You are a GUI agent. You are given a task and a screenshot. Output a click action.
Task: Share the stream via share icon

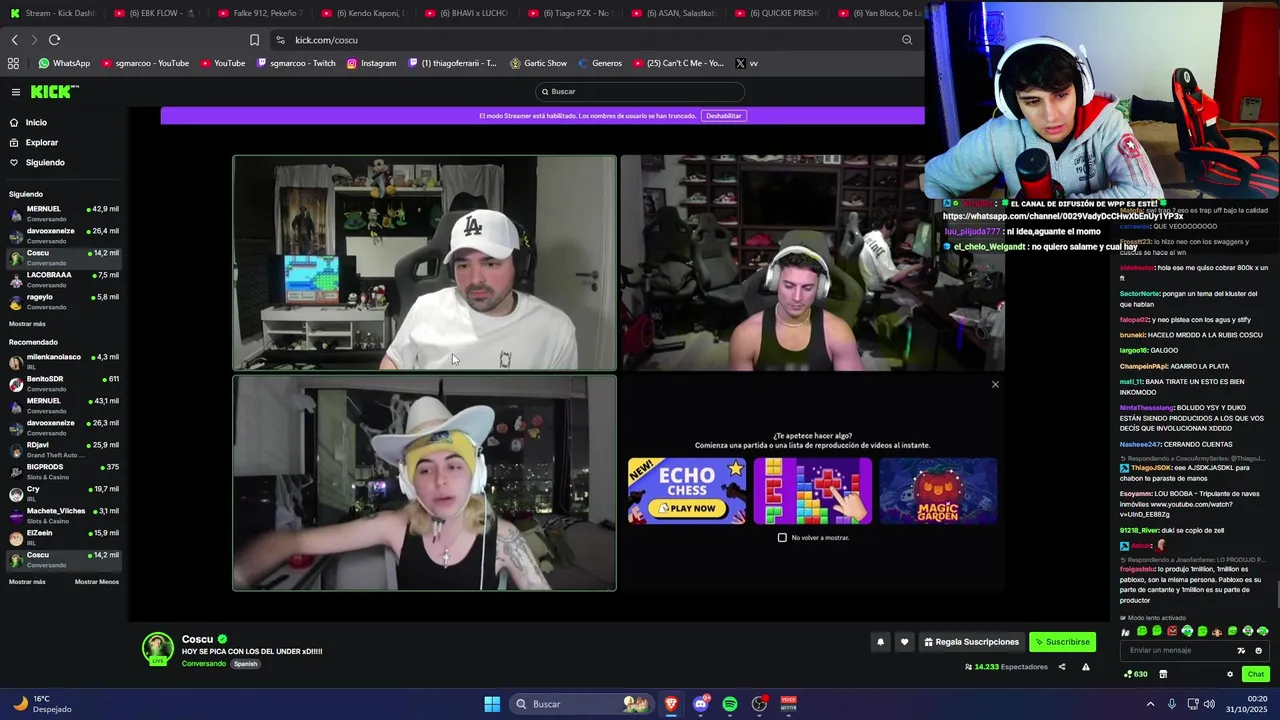click(x=1062, y=667)
